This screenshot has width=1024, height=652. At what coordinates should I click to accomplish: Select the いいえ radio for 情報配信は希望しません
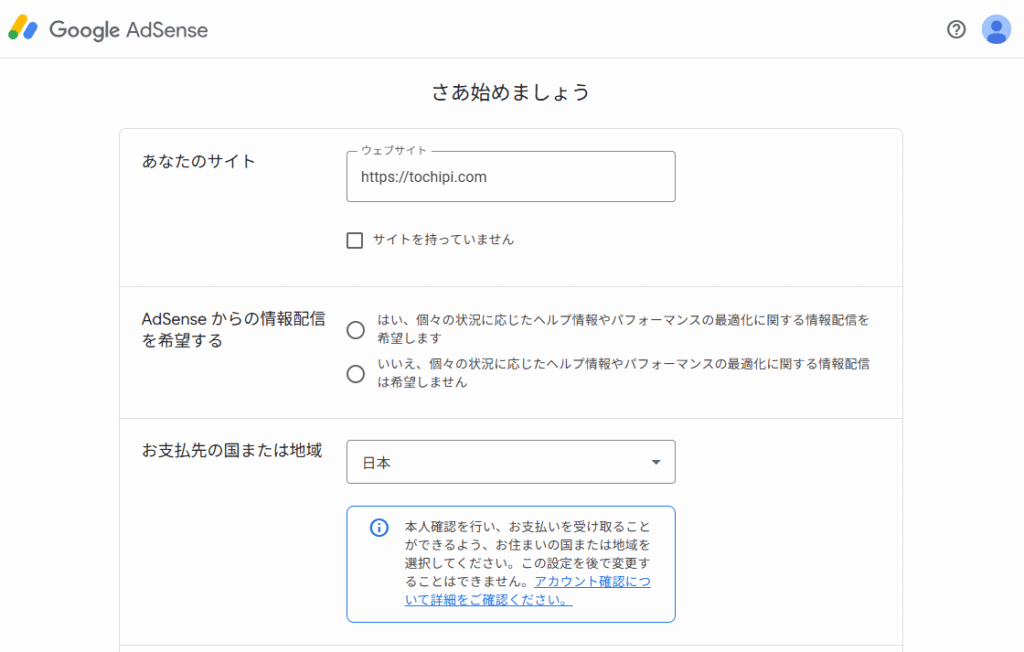pos(355,374)
